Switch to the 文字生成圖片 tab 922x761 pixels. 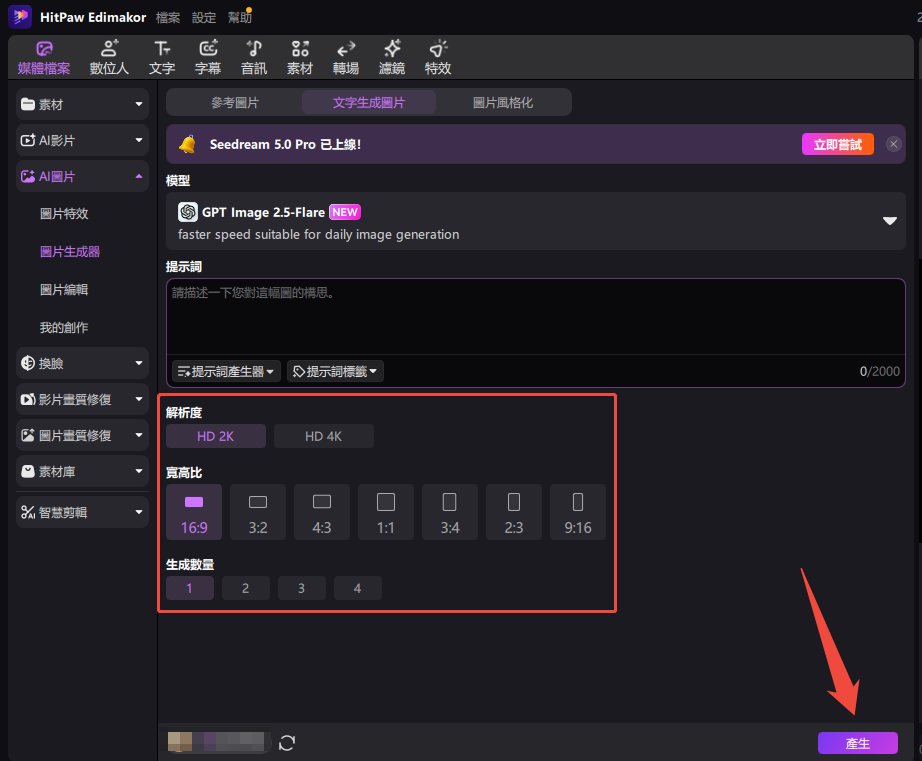(369, 103)
